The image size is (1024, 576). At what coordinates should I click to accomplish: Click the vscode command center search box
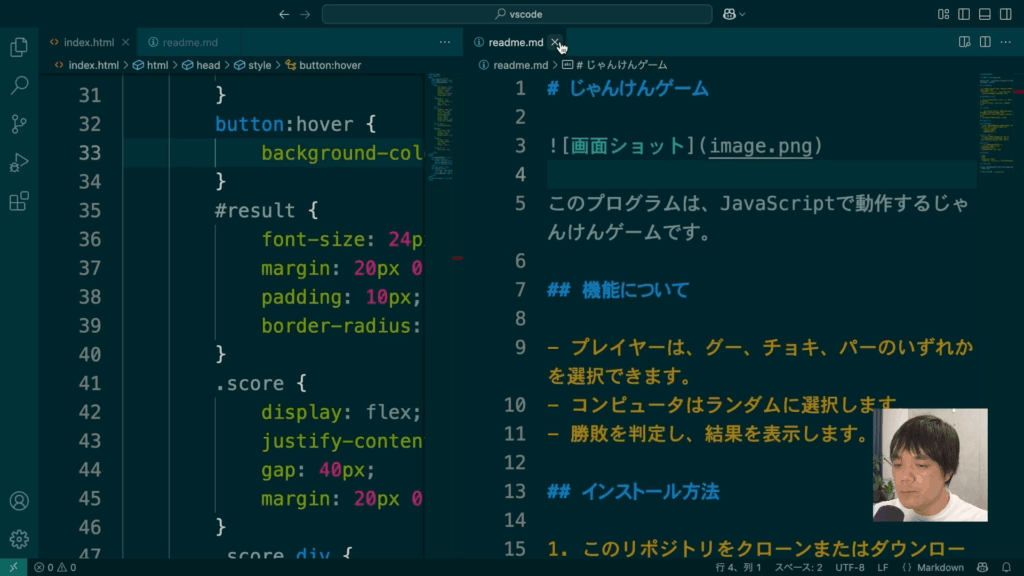coord(516,14)
